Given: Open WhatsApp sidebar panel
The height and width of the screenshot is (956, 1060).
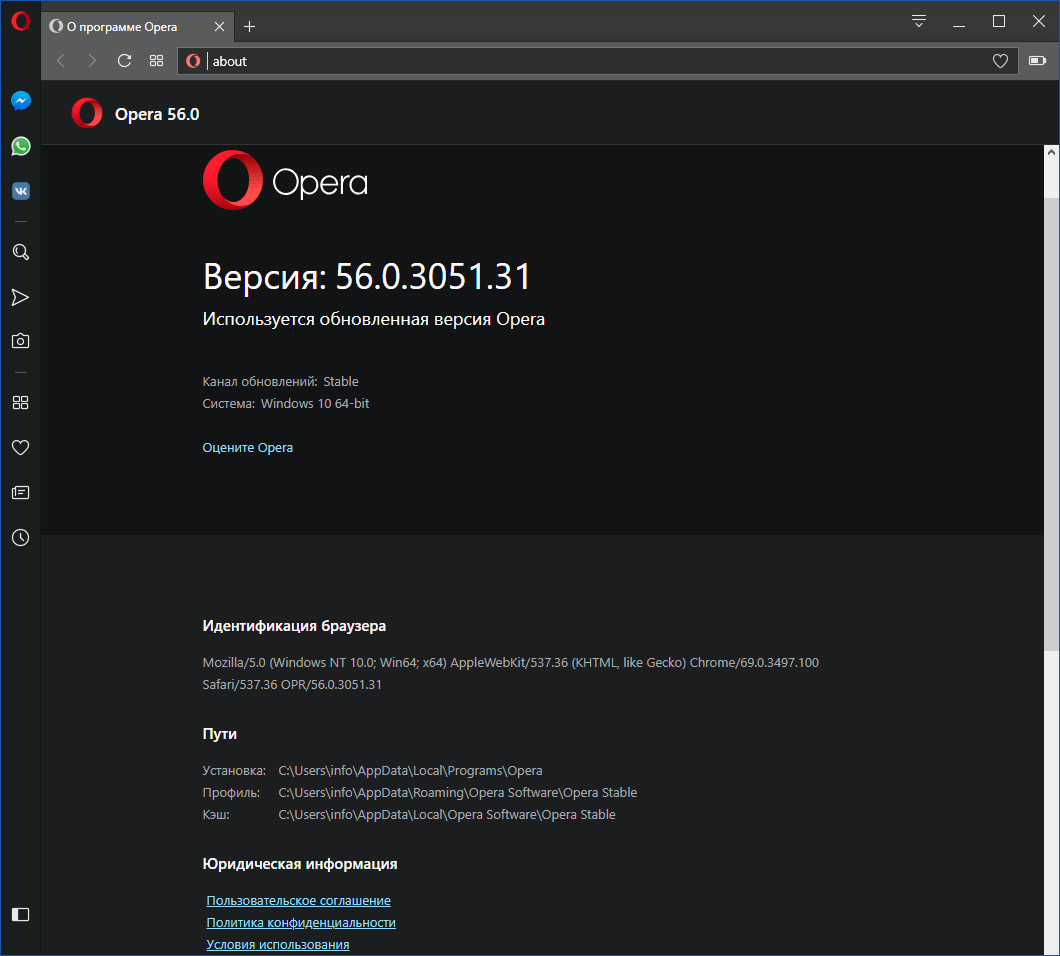Looking at the screenshot, I should pyautogui.click(x=20, y=146).
